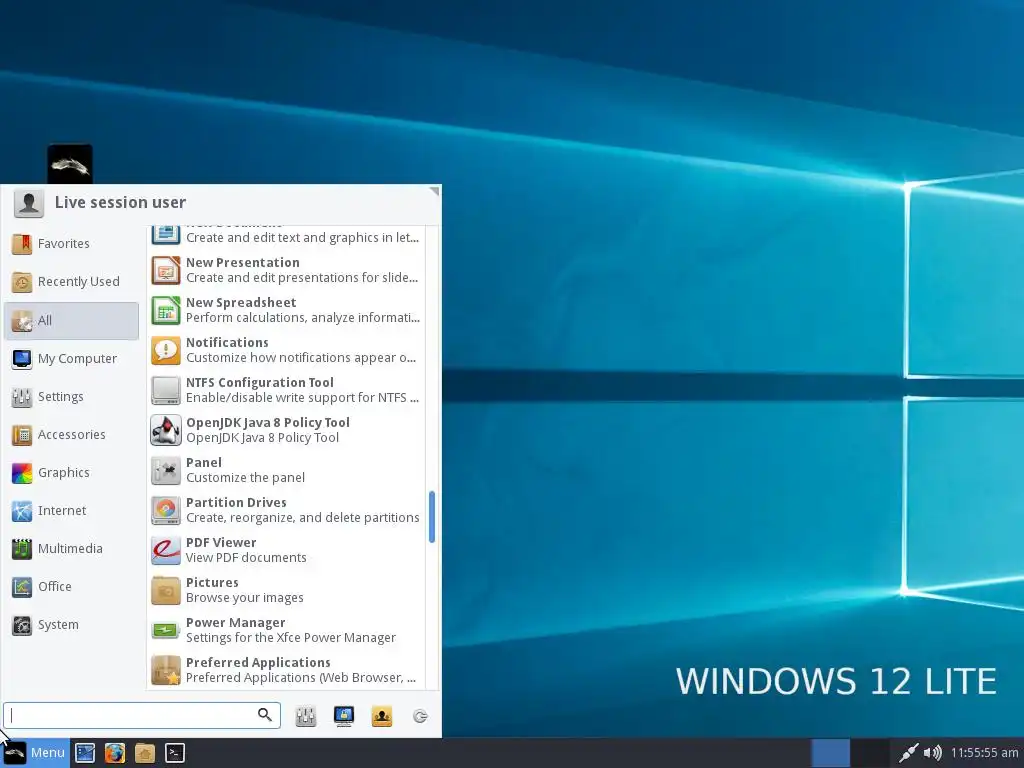Click the Multimedia category icon
The width and height of the screenshot is (1024, 768).
coord(22,549)
